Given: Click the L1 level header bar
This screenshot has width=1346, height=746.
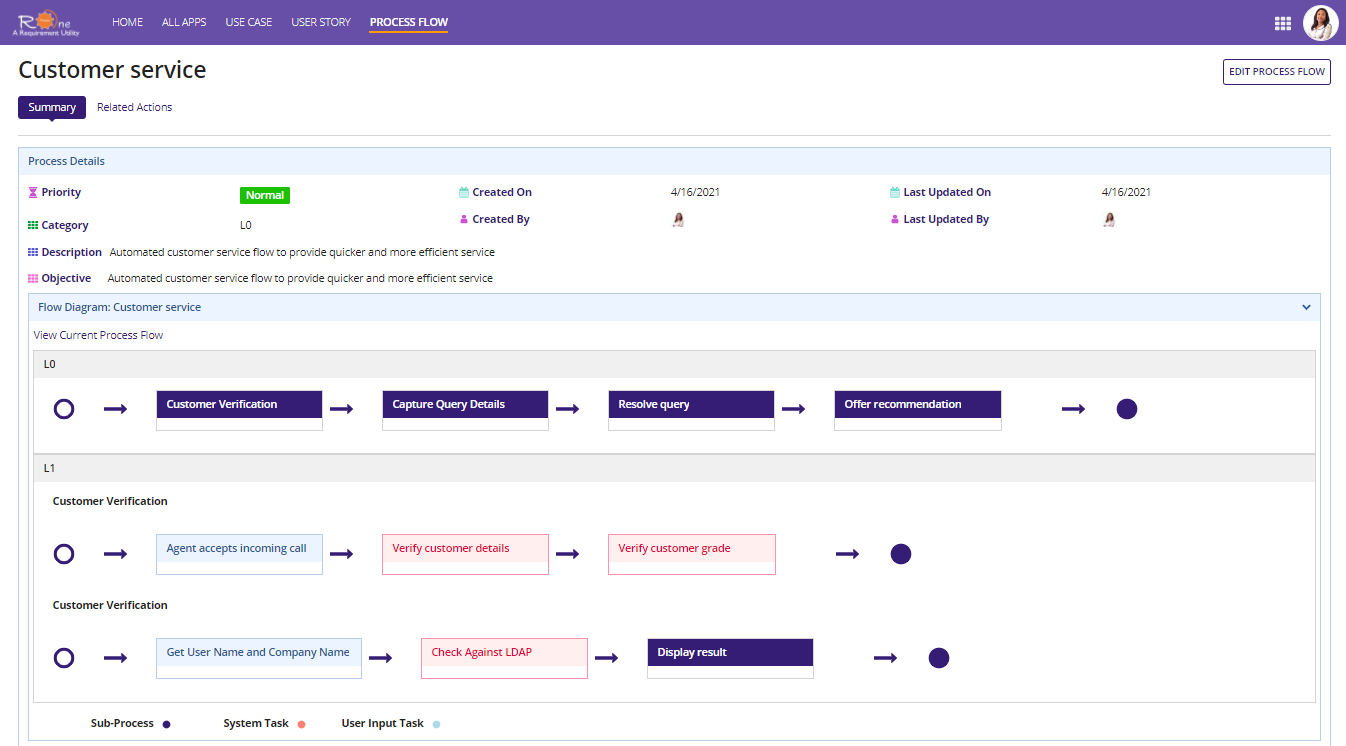Looking at the screenshot, I should (674, 468).
